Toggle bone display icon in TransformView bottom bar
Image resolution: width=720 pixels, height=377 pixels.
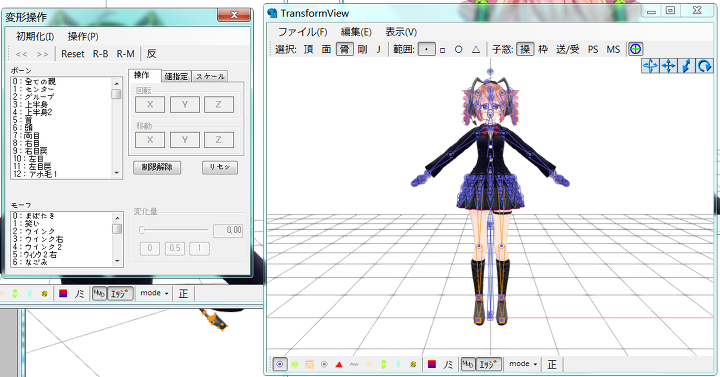pyautogui.click(x=280, y=364)
